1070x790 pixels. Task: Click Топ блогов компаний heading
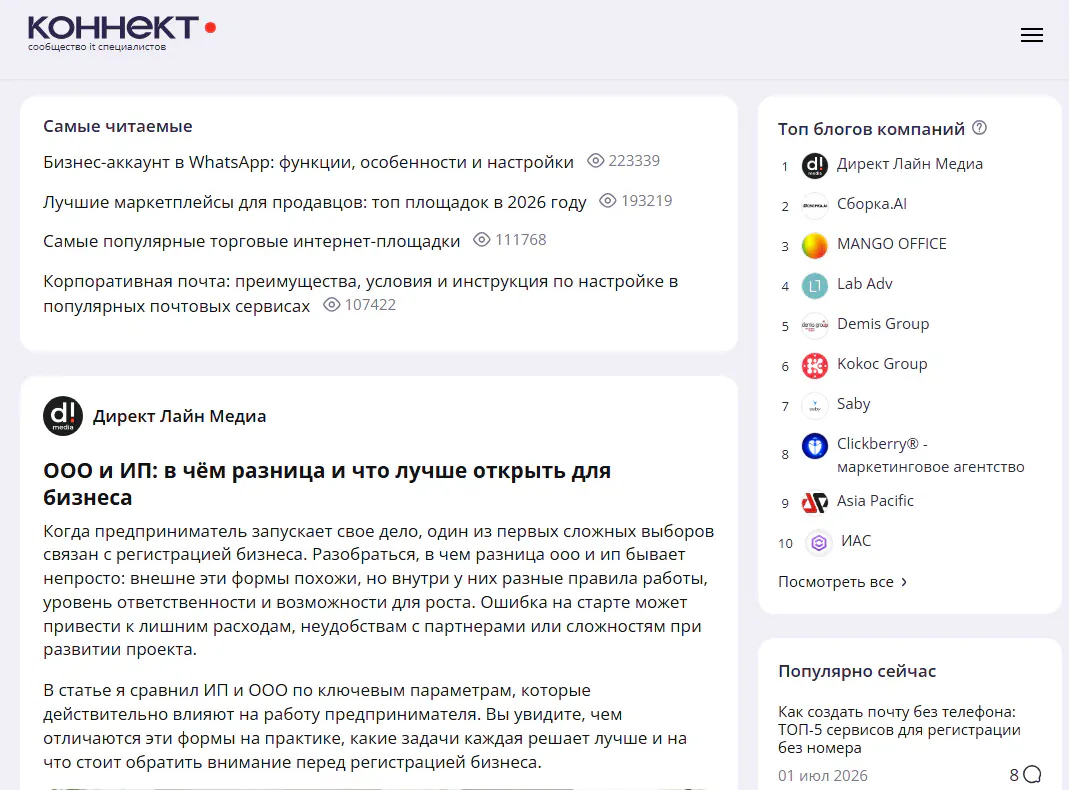(871, 129)
